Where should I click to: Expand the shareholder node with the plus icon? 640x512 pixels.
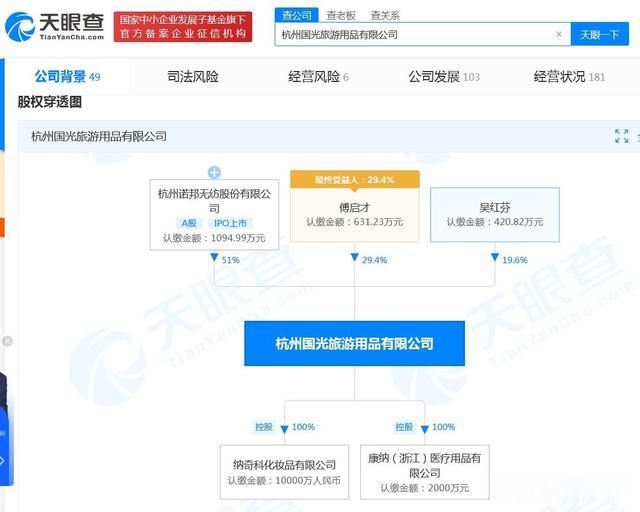coord(214,172)
